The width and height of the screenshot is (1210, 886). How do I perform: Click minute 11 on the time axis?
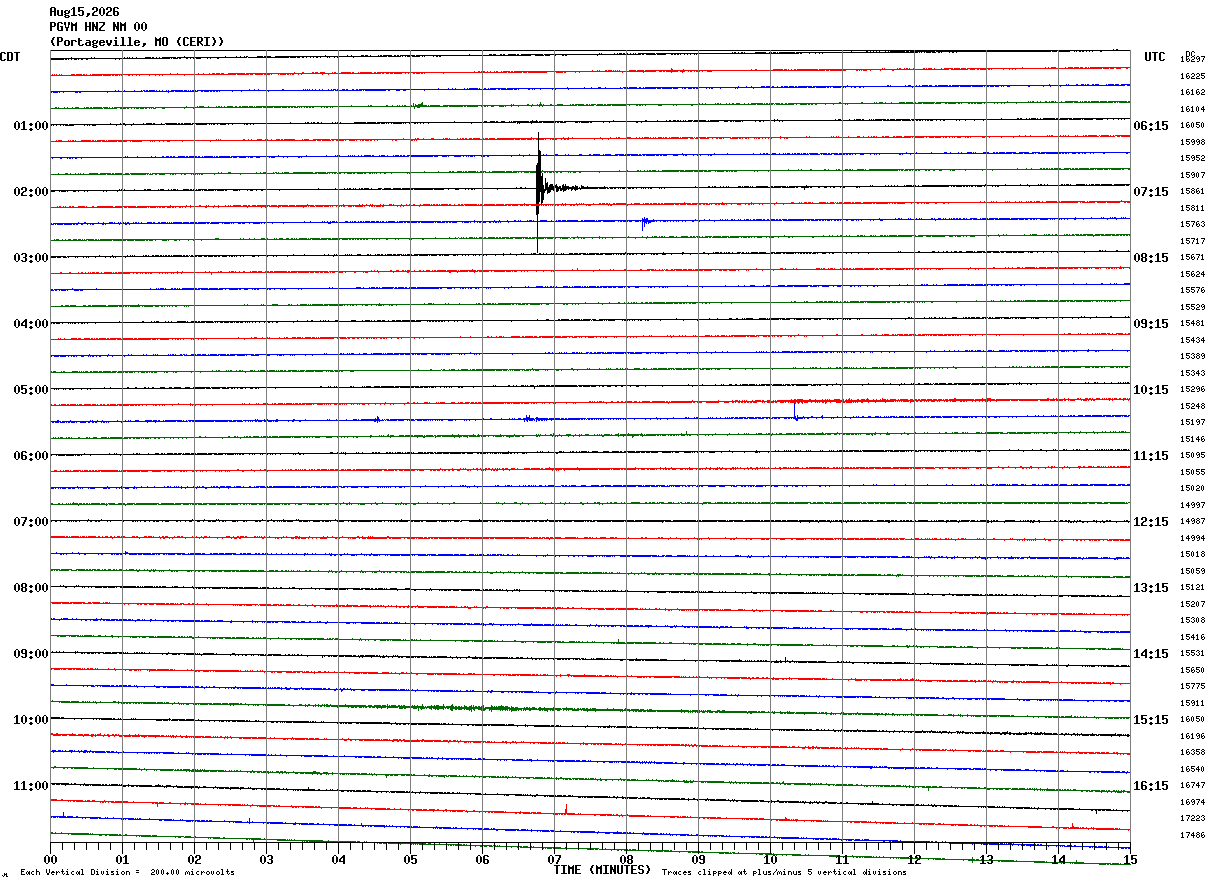tap(843, 860)
